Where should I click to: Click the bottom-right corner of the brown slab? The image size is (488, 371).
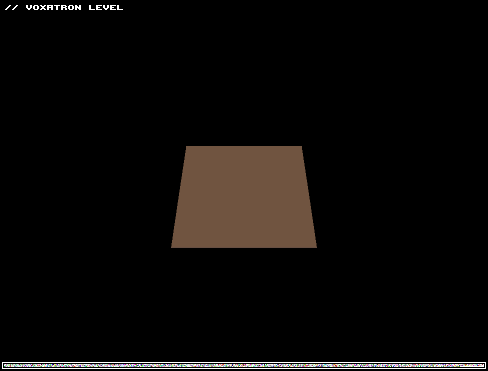point(315,247)
